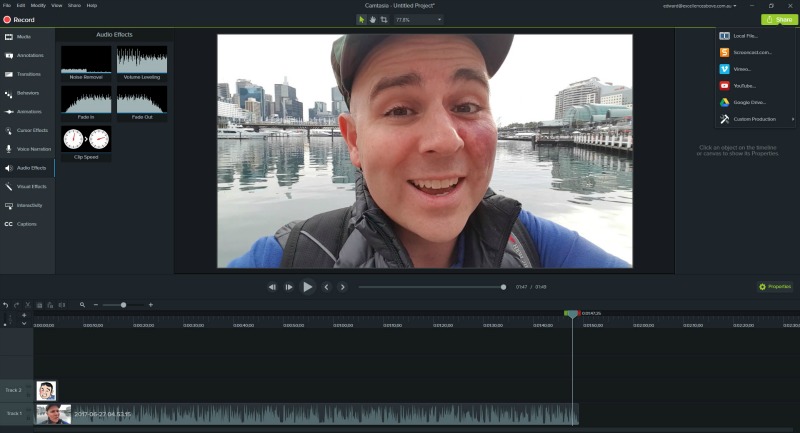Click the video preview canvas
800x433 pixels.
(424, 151)
